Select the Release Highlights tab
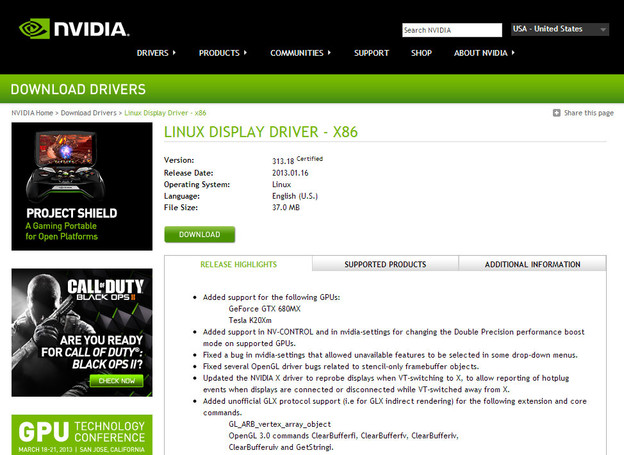 (238, 264)
